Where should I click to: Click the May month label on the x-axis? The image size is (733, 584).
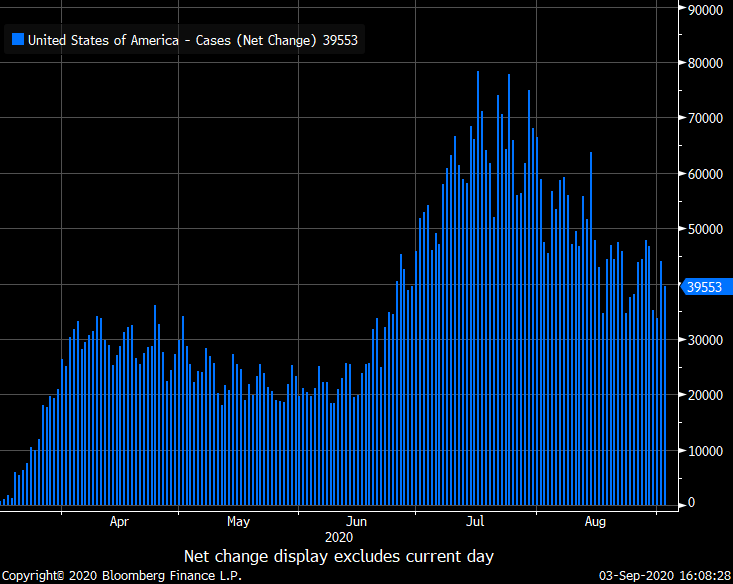click(238, 521)
